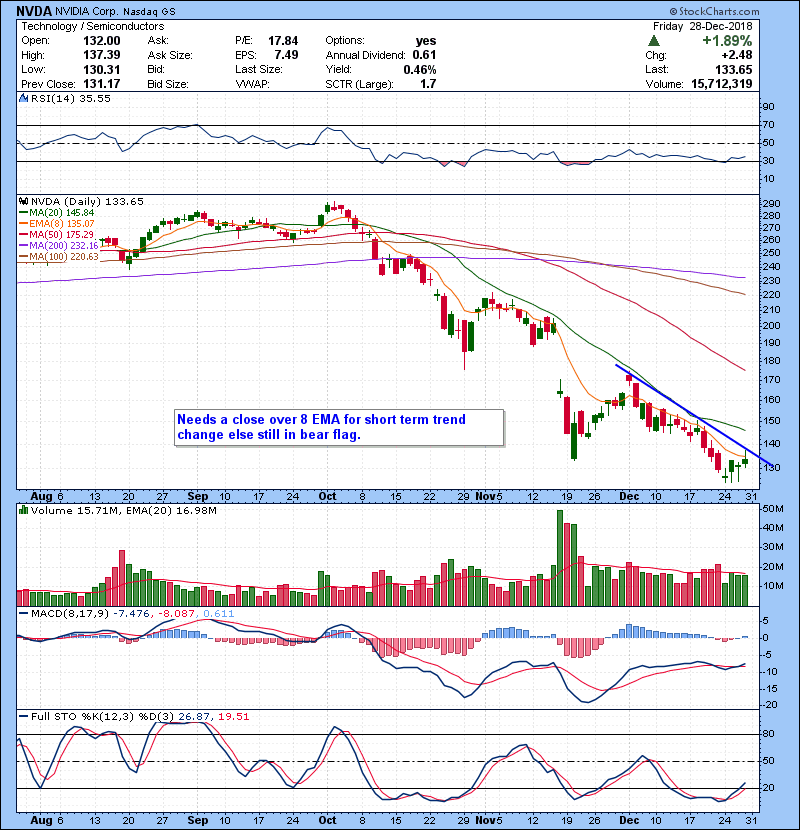Viewport: 800px width, 830px height.
Task: Click the High value 137.39
Action: [x=102, y=55]
